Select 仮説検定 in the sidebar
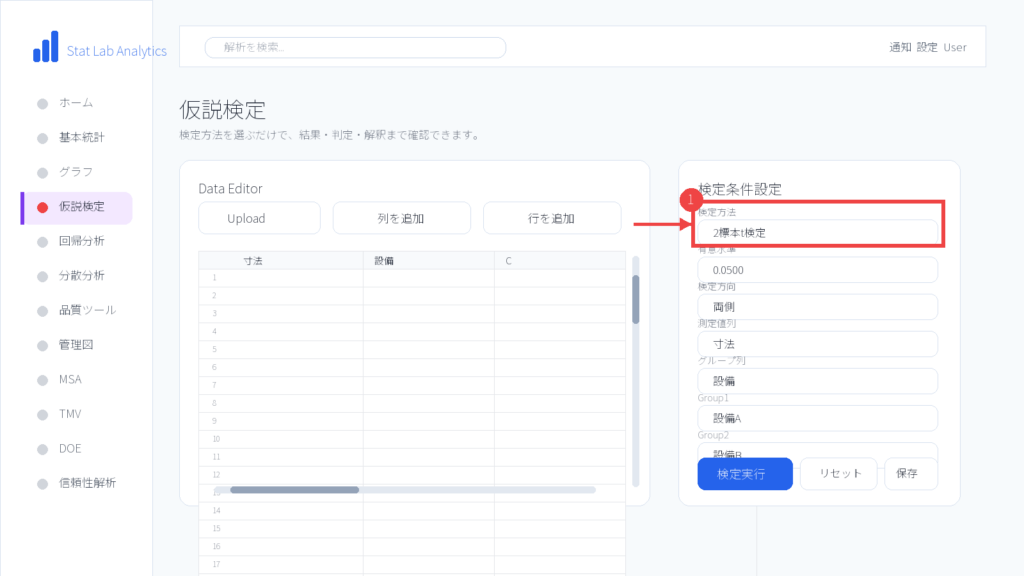This screenshot has width=1024, height=576. (77, 208)
